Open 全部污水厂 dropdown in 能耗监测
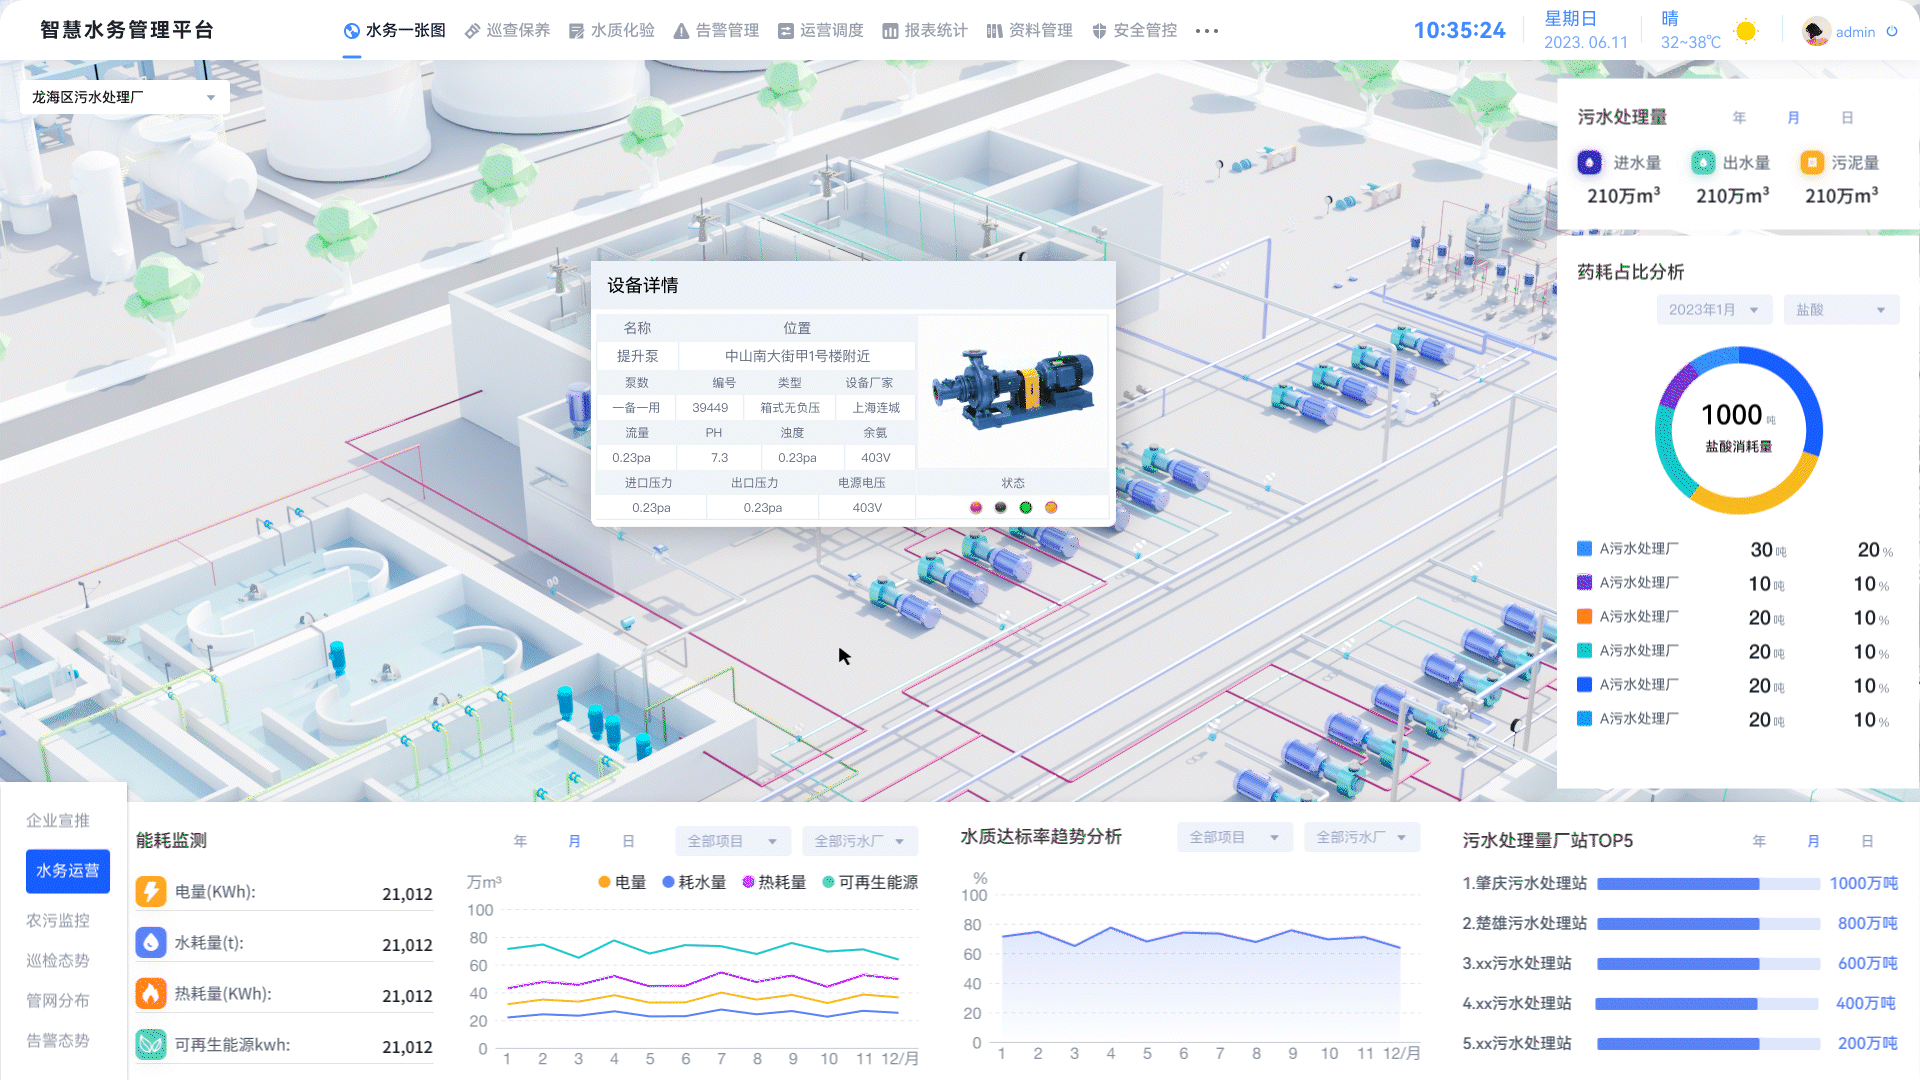The image size is (1920, 1080). click(x=860, y=841)
